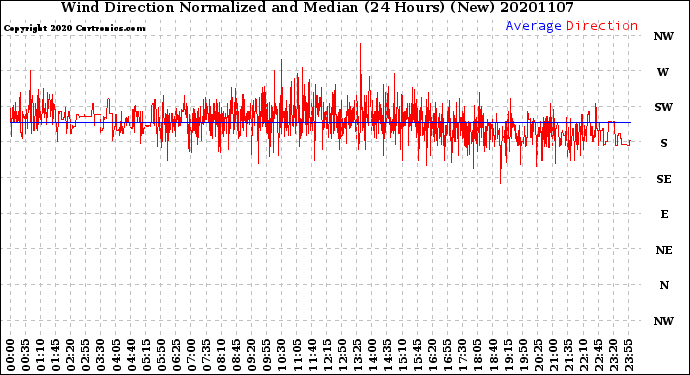The image size is (690, 375).
Task: Click the 12:15 time axis label
Action: pos(327,355)
